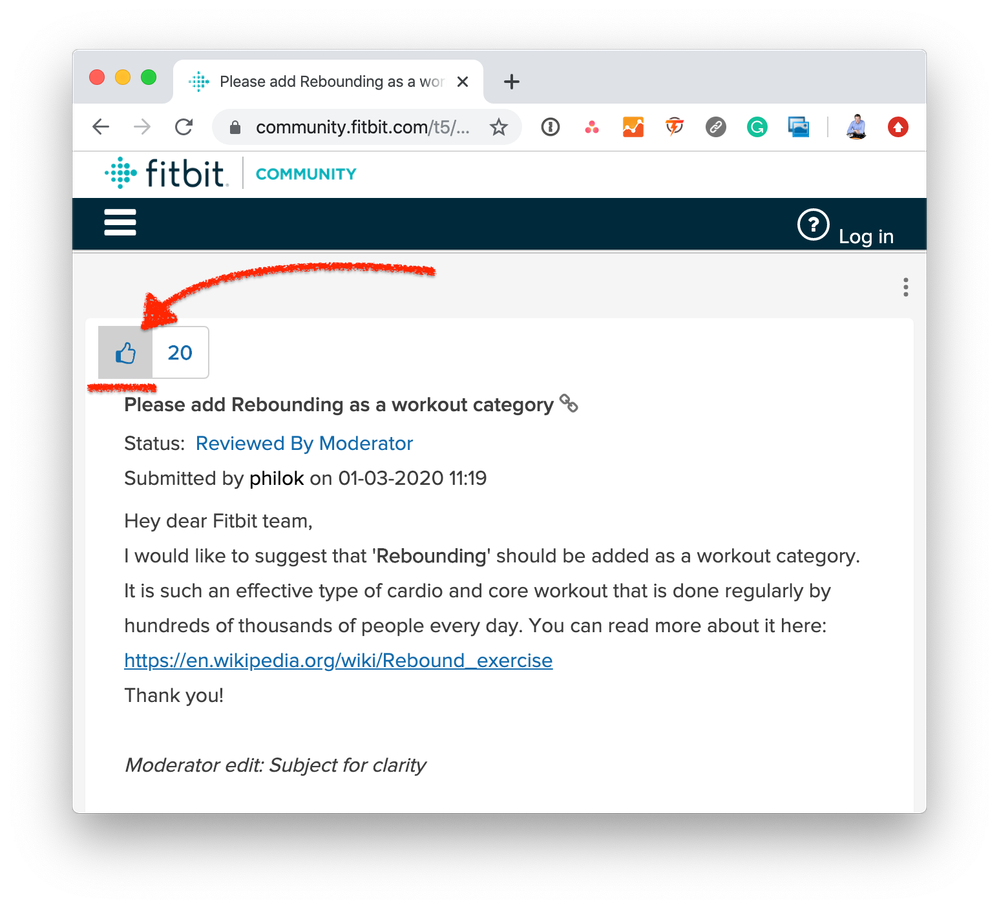Click the gray link extension icon

coord(715,127)
